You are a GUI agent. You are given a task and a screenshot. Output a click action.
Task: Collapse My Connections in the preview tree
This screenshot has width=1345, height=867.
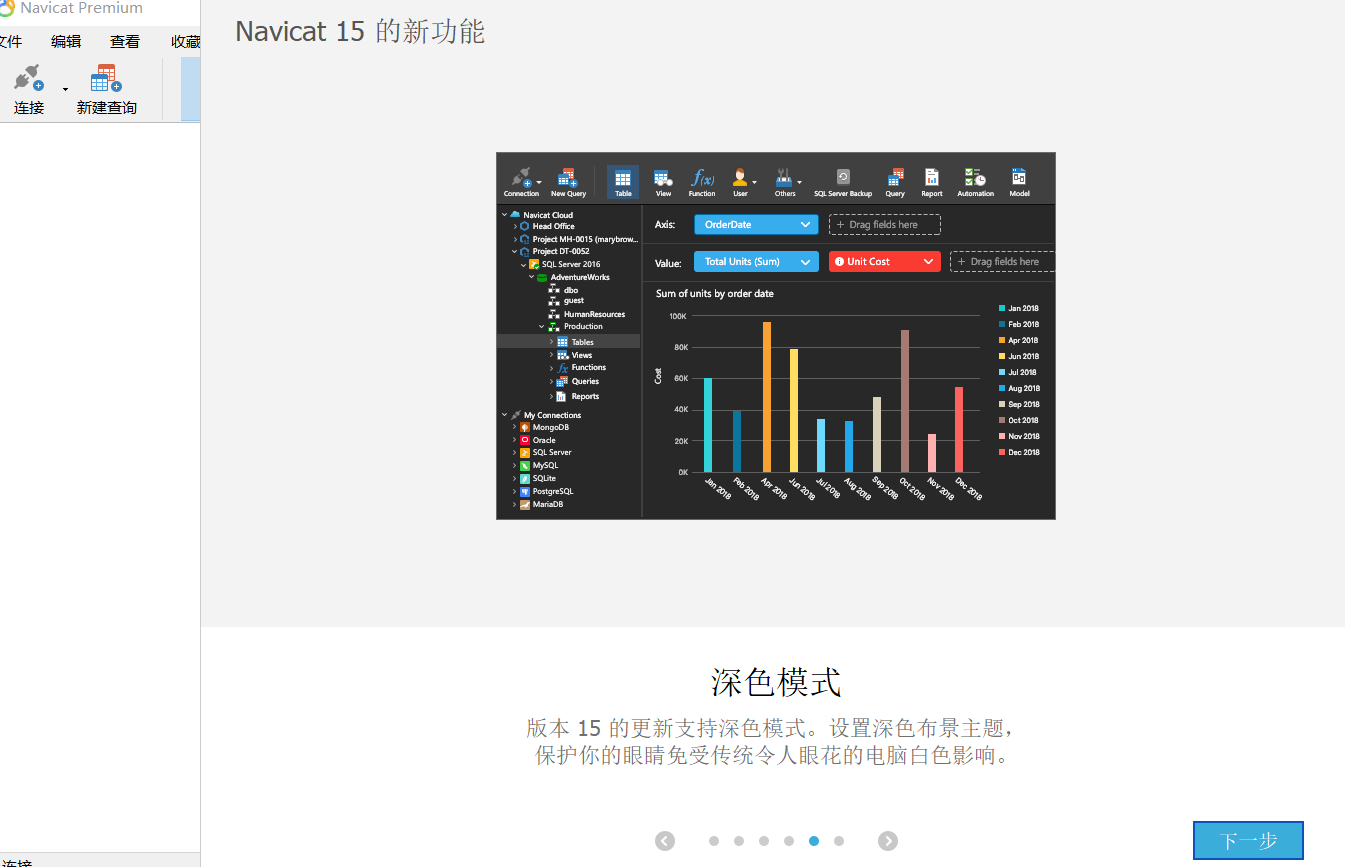[x=505, y=415]
